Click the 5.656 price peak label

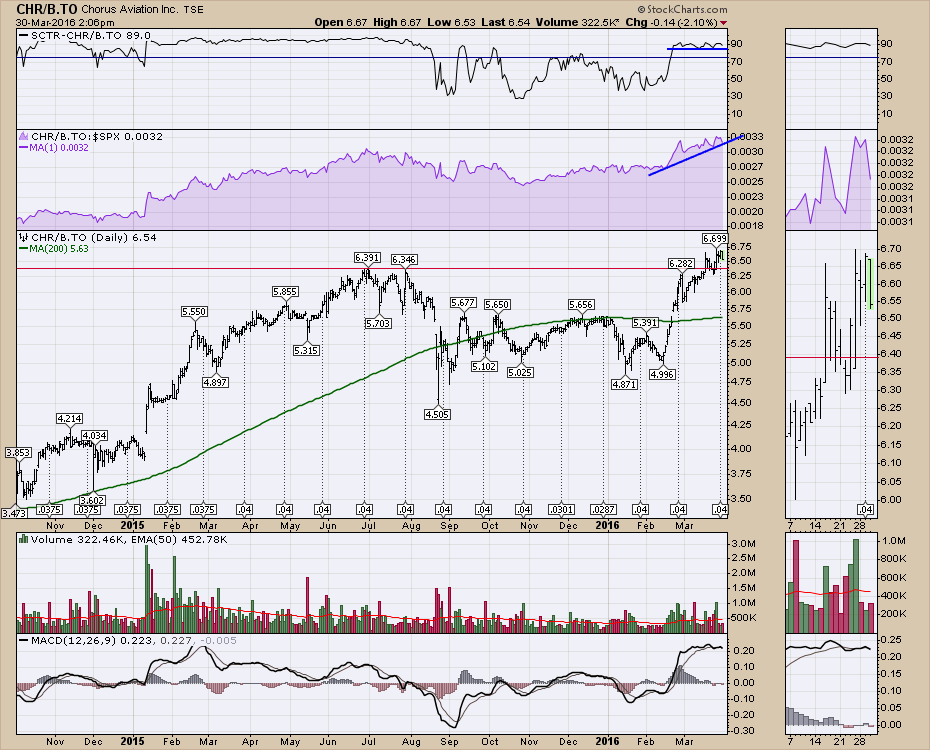pos(581,305)
